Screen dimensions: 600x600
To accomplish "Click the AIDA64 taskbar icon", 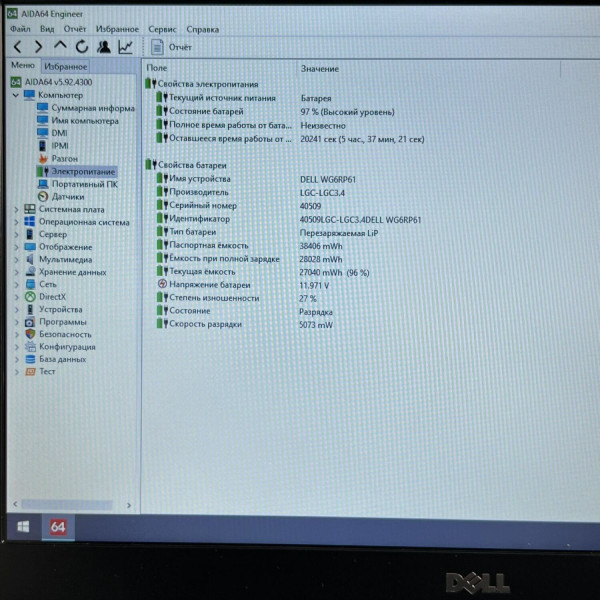I will (58, 527).
